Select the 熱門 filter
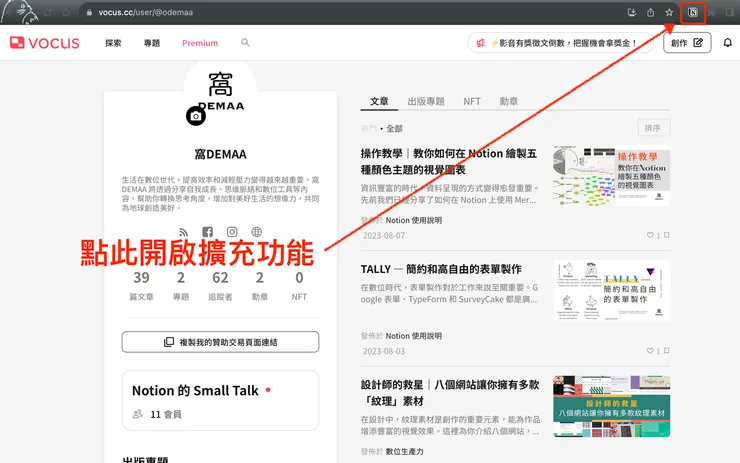740x463 pixels. tap(369, 128)
